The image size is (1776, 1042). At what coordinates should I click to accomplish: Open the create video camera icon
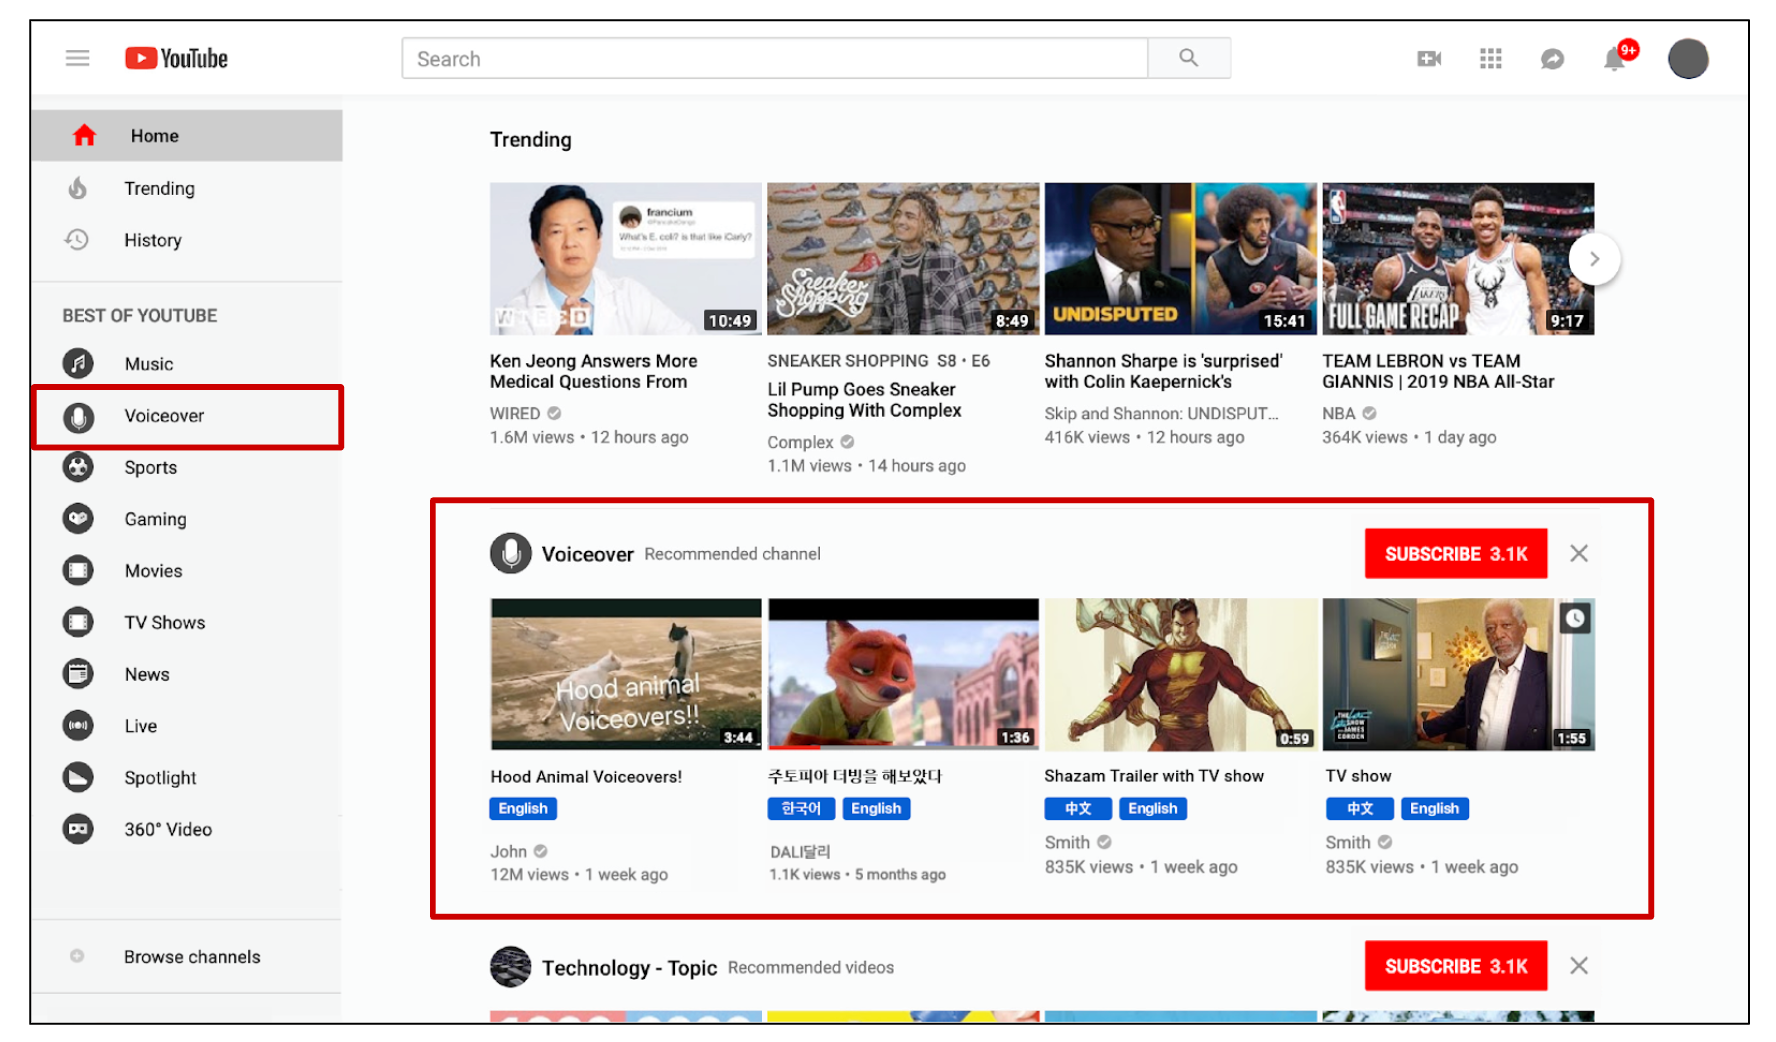1429,59
